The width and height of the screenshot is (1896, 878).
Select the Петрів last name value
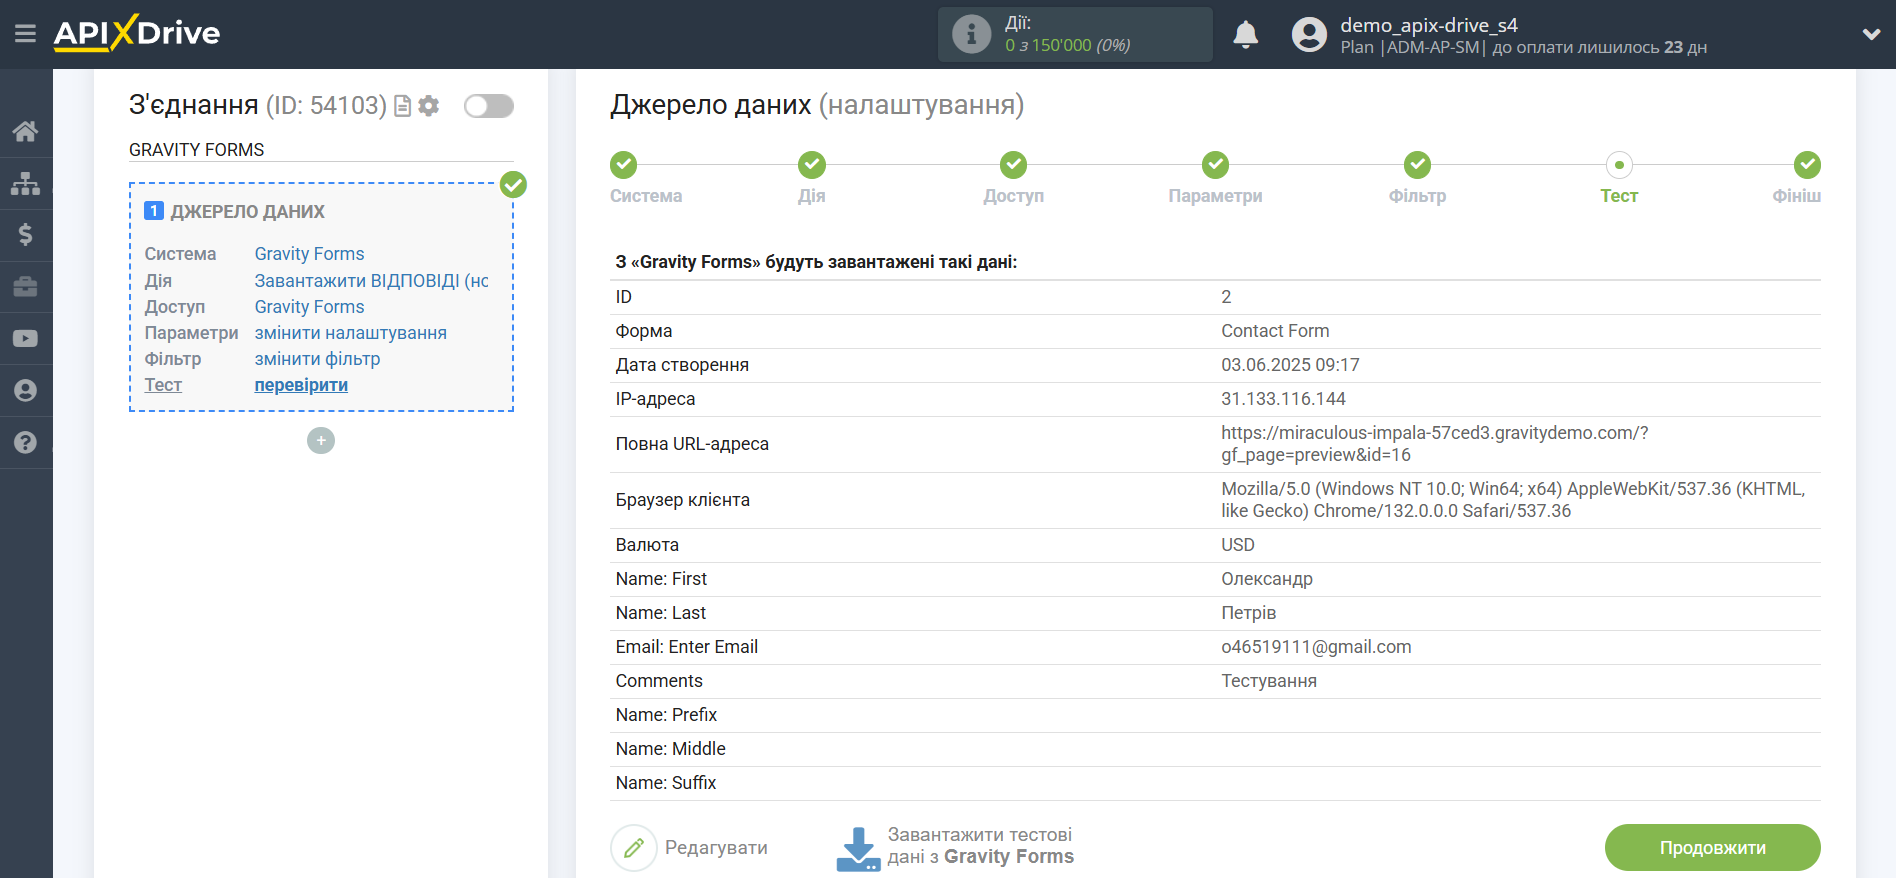(x=1248, y=613)
